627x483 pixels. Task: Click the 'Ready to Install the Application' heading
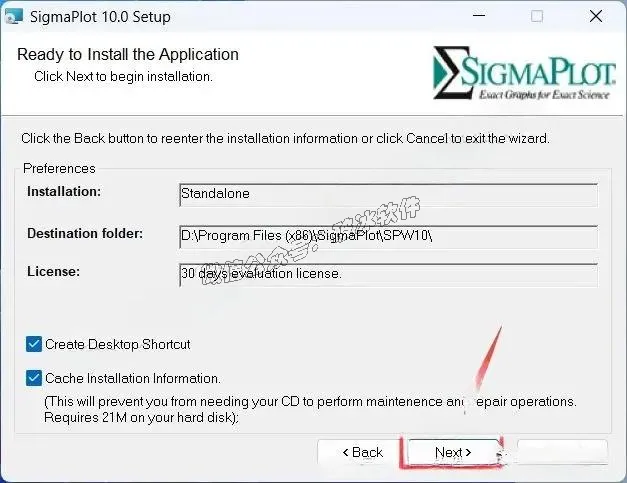[128, 54]
